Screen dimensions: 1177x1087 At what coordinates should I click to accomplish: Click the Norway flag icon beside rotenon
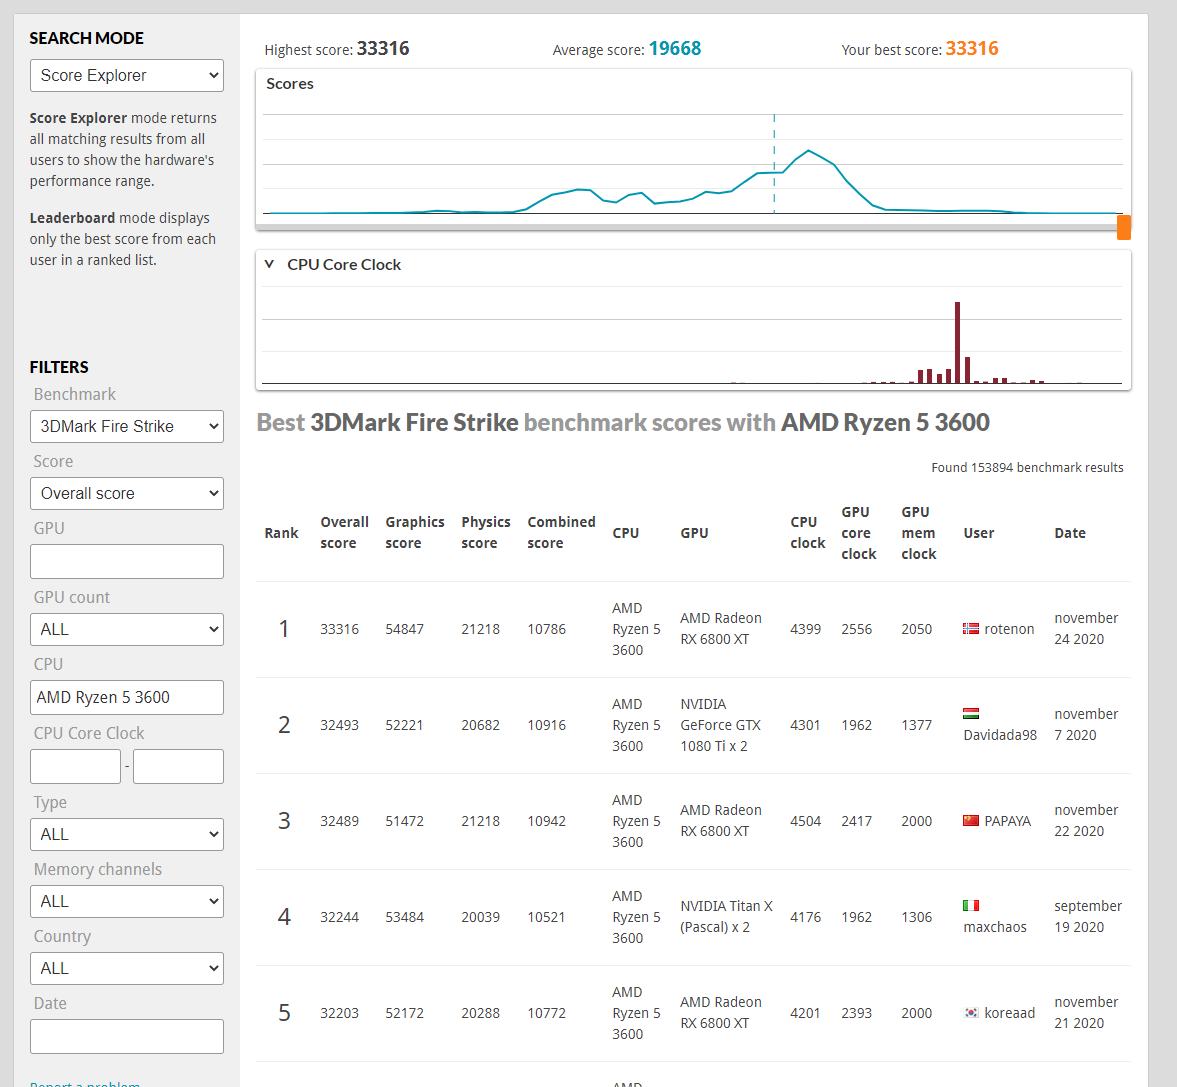(971, 628)
